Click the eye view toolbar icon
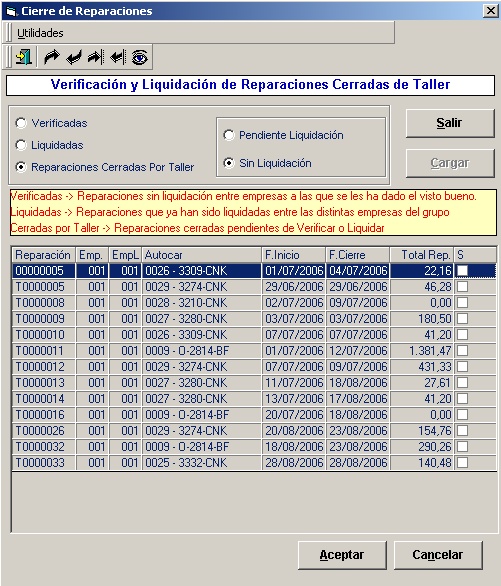The image size is (501, 586). [139, 57]
